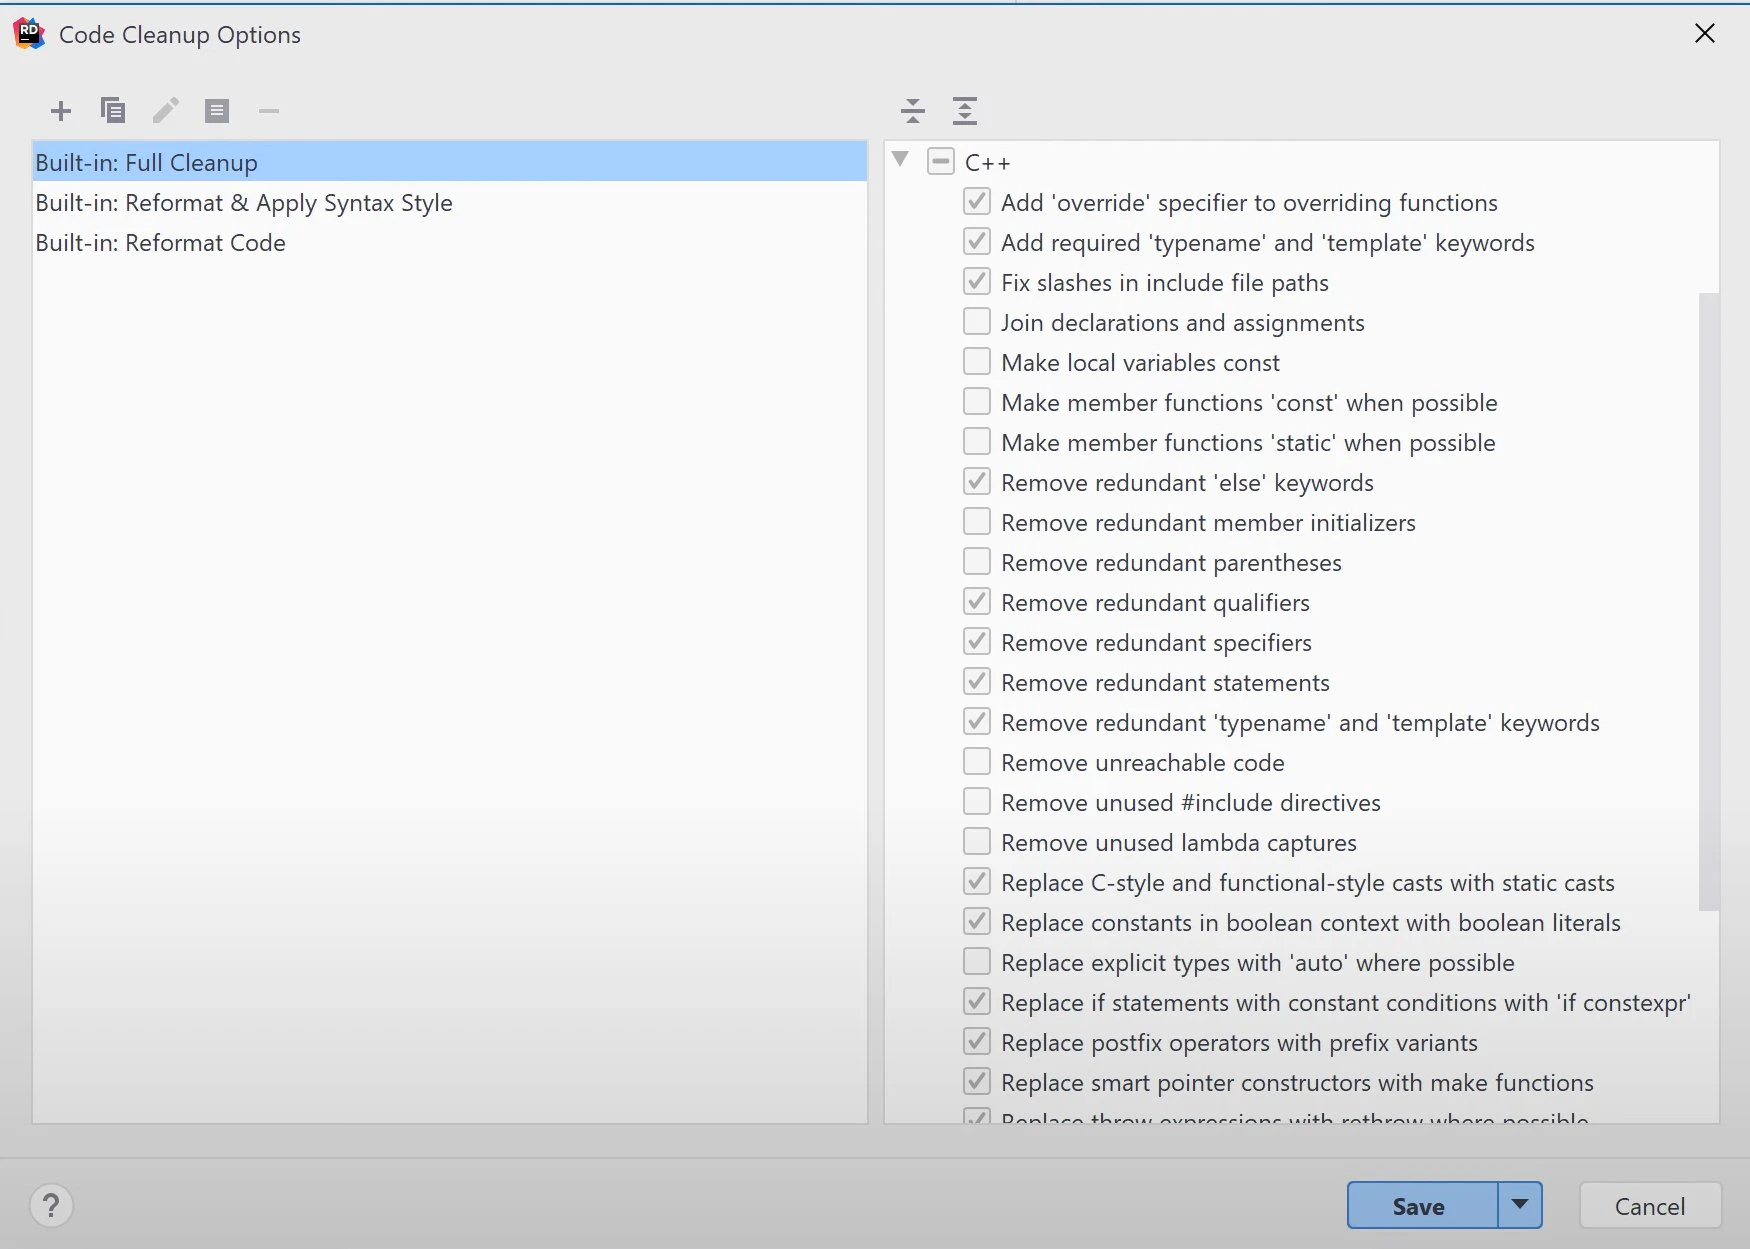Uncheck Replace C-style and functional-style casts
The width and height of the screenshot is (1750, 1249).
(977, 881)
